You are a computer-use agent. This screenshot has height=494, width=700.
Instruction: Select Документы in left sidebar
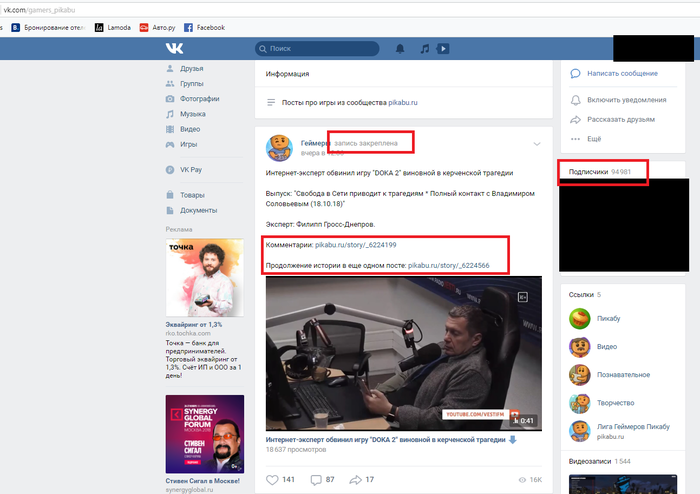tap(198, 210)
